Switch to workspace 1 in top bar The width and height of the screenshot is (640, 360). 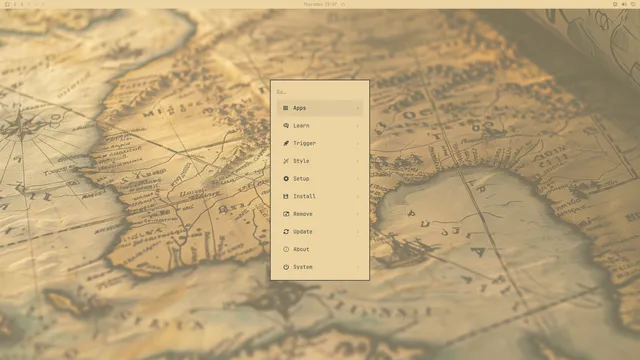[x=15, y=4]
